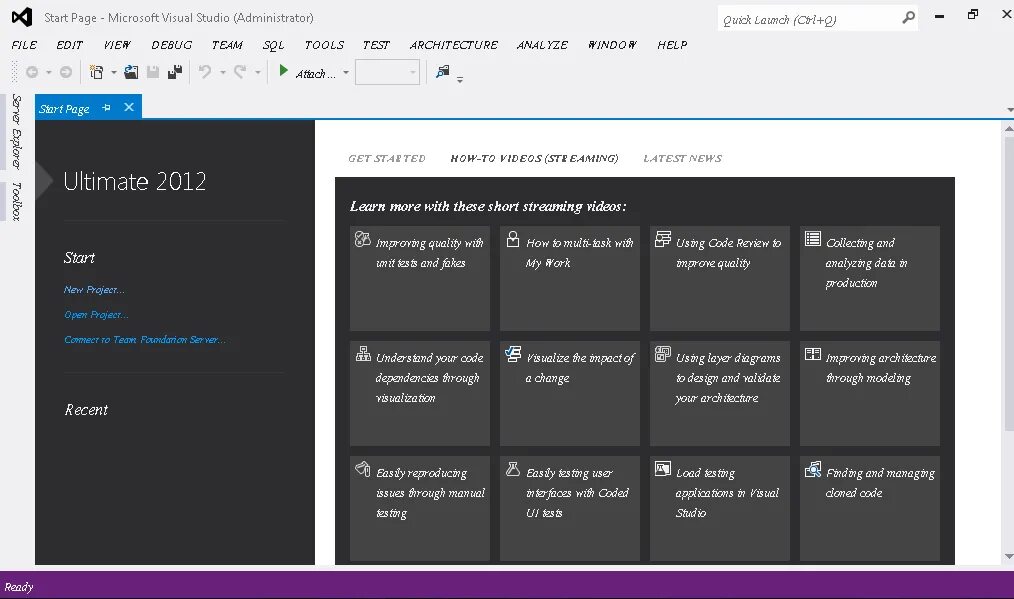Click the Undo toolbar icon
1014x599 pixels.
205,72
